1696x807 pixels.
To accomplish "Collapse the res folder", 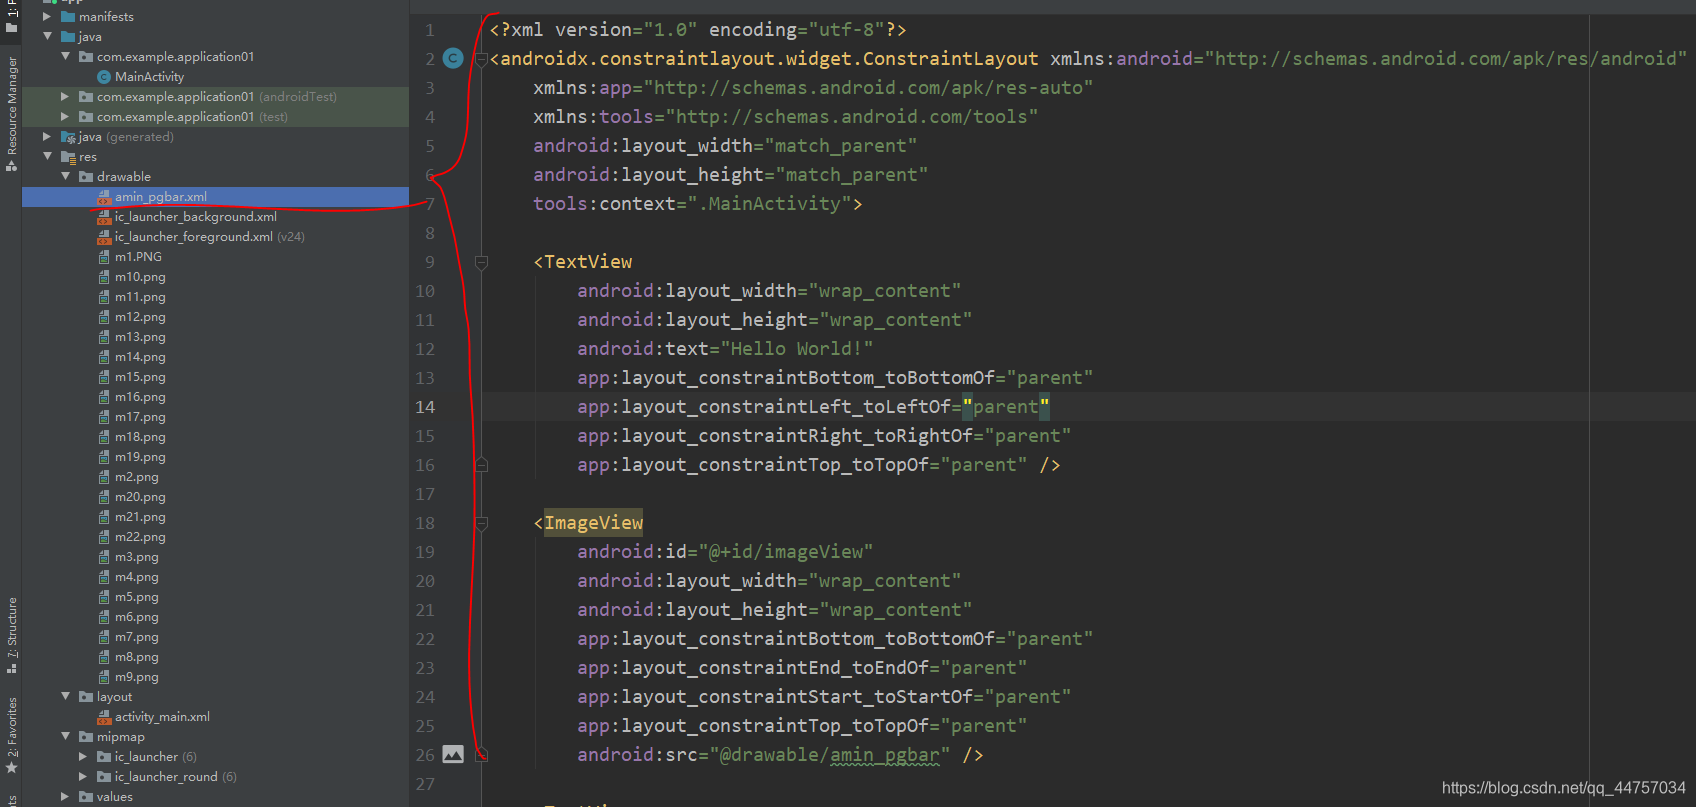I will pos(47,157).
